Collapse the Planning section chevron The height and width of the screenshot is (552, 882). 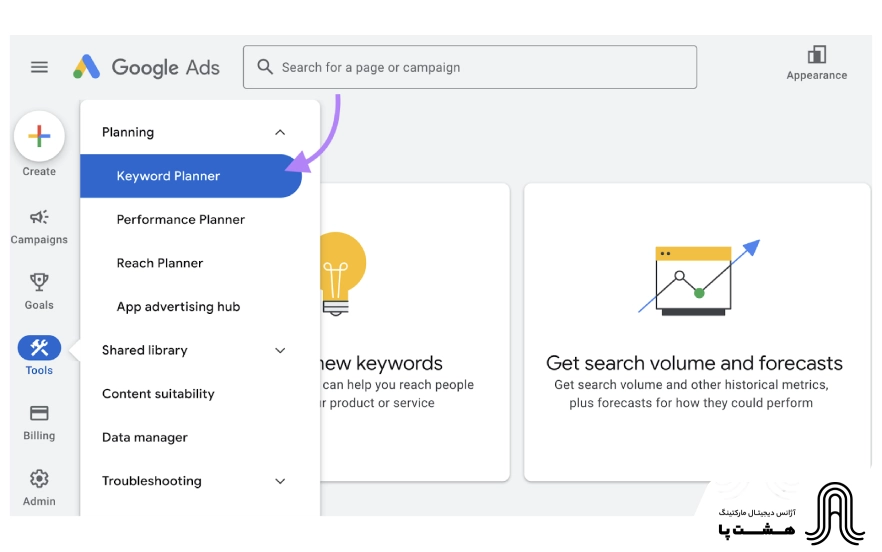(x=280, y=132)
